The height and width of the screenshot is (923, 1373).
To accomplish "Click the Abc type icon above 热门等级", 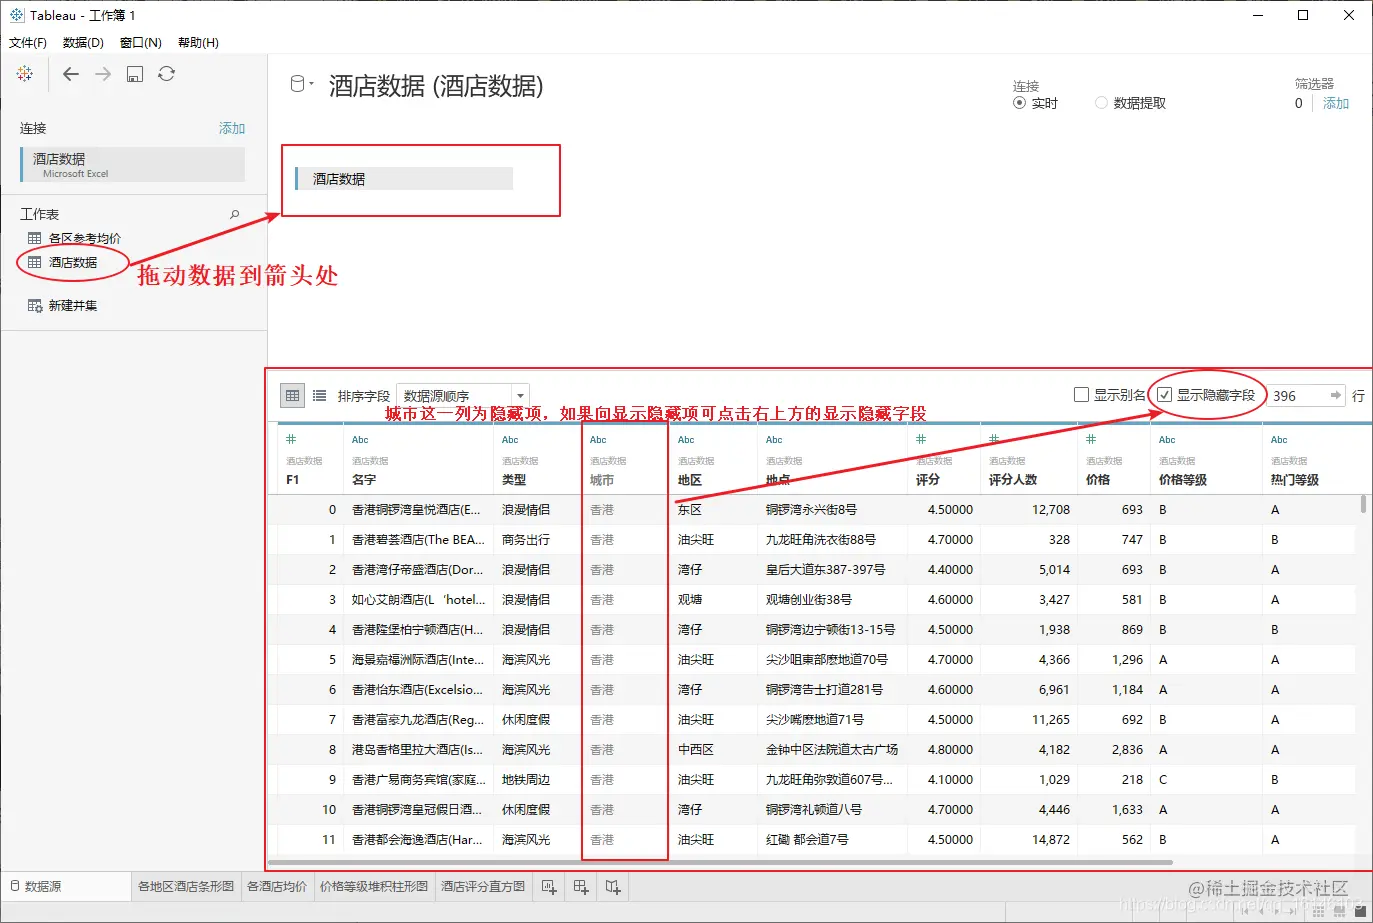I will click(1279, 440).
